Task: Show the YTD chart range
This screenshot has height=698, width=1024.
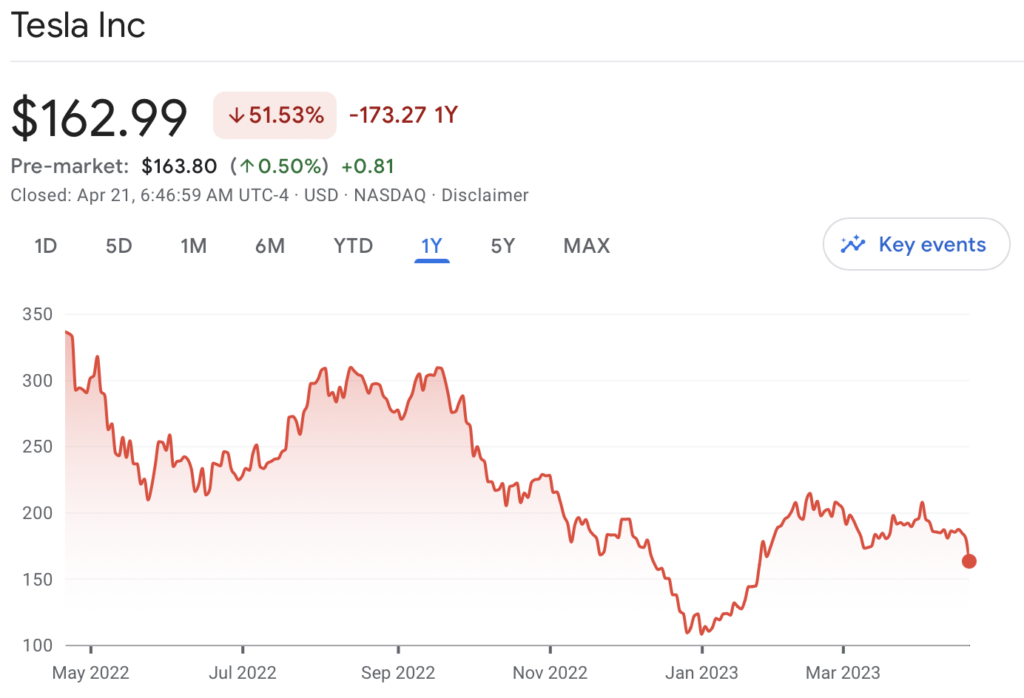Action: tap(353, 246)
